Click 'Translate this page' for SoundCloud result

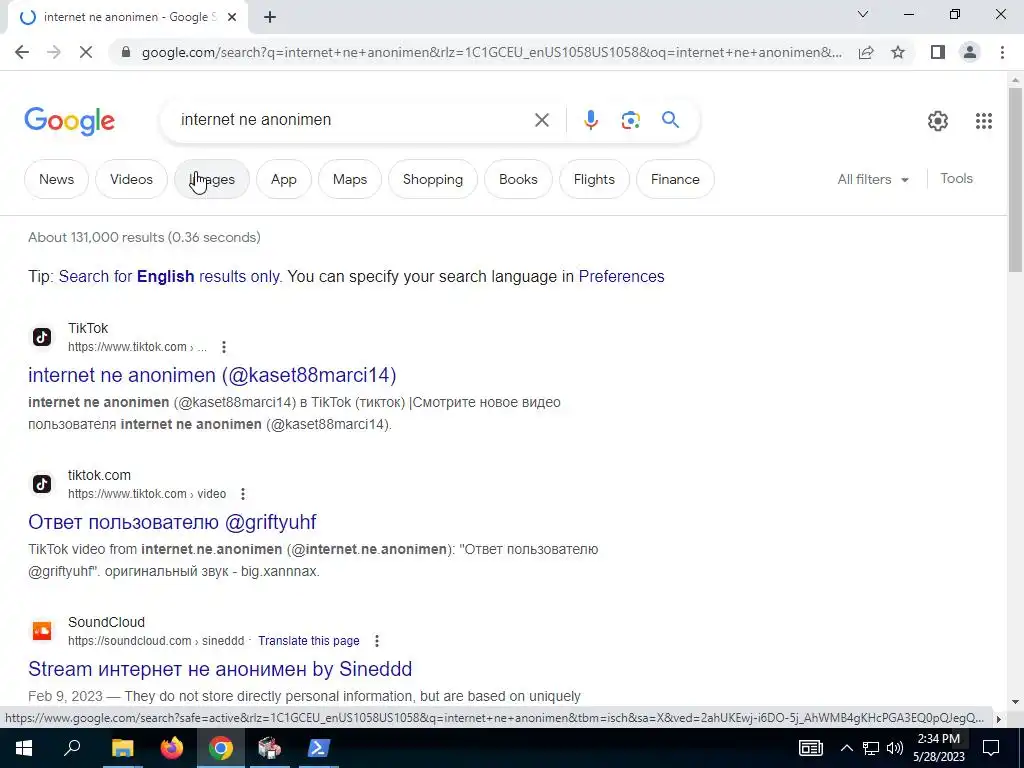pyautogui.click(x=309, y=641)
